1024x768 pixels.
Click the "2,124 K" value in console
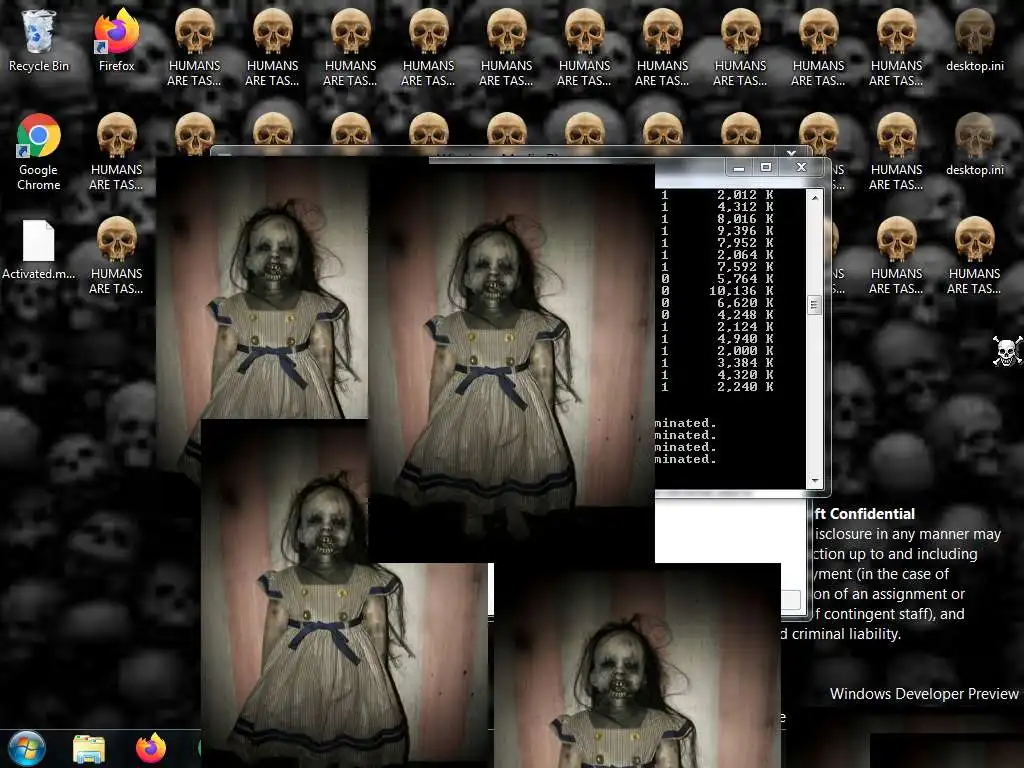pos(745,327)
